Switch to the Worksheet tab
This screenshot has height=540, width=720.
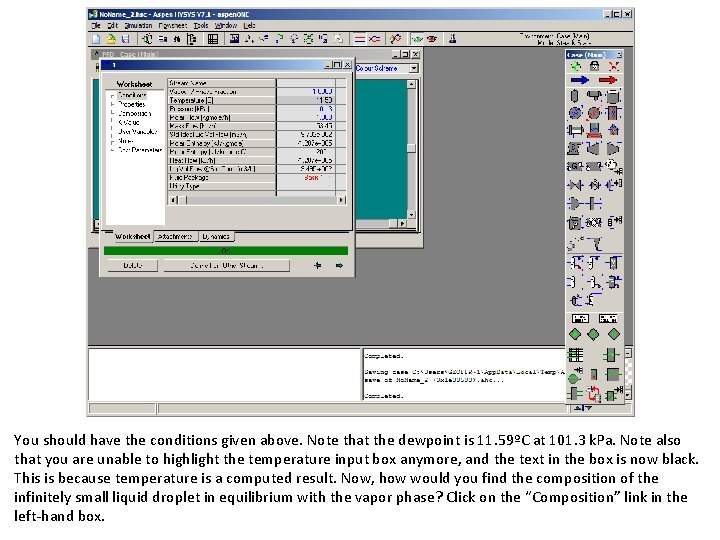[132, 236]
